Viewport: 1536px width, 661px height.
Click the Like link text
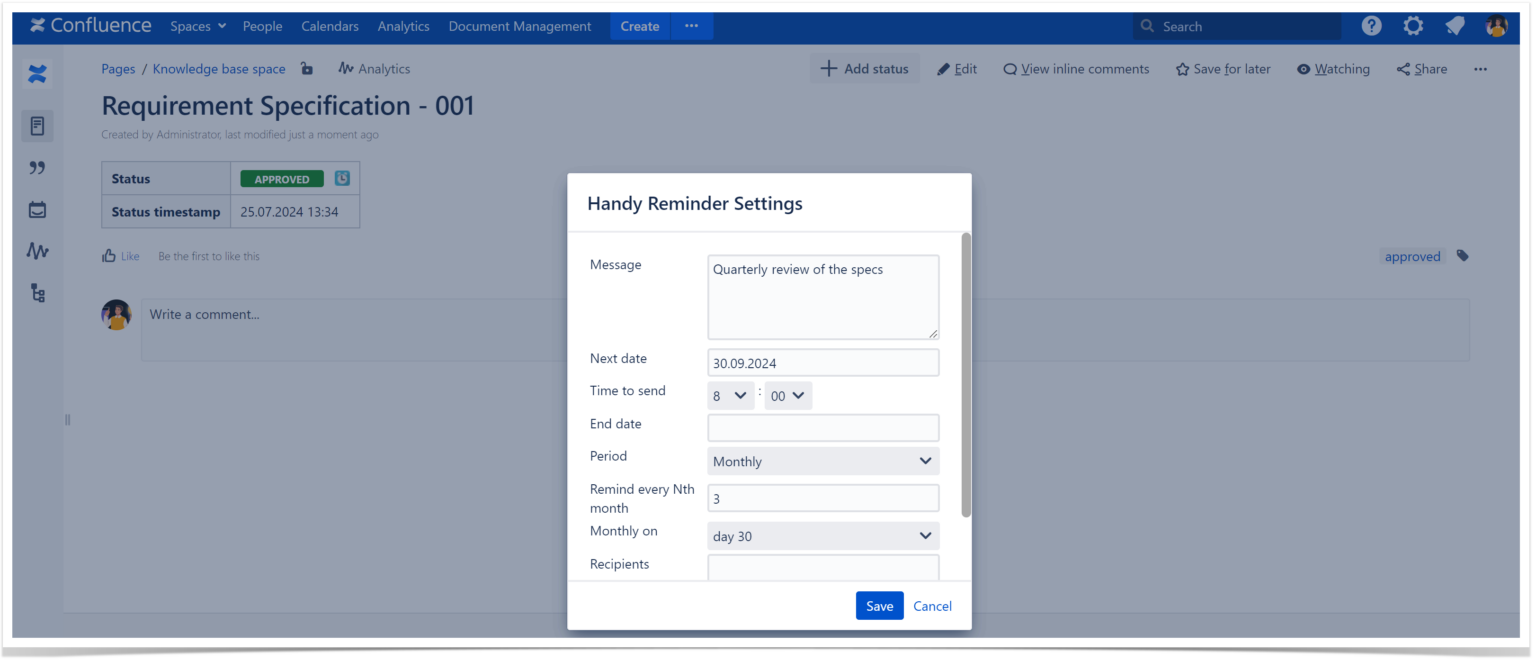coord(130,256)
